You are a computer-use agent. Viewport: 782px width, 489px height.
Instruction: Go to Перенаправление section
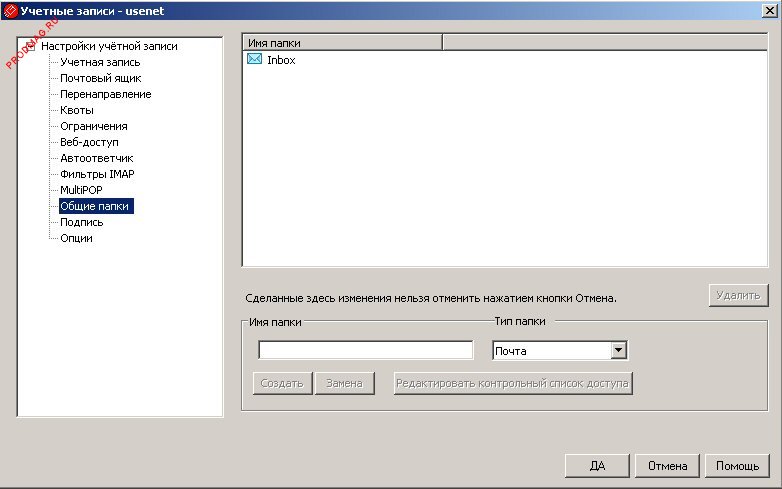pos(105,94)
